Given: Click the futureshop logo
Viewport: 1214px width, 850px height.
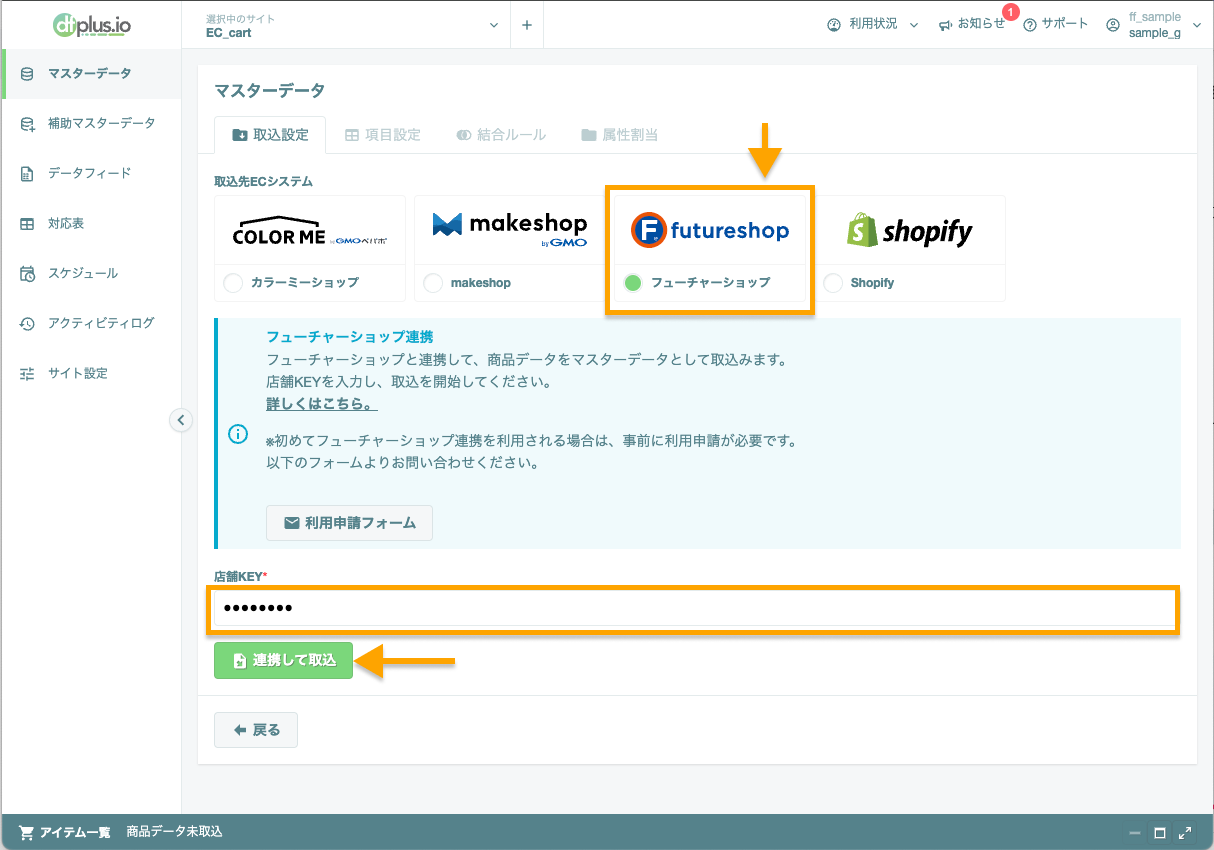Looking at the screenshot, I should pos(710,231).
